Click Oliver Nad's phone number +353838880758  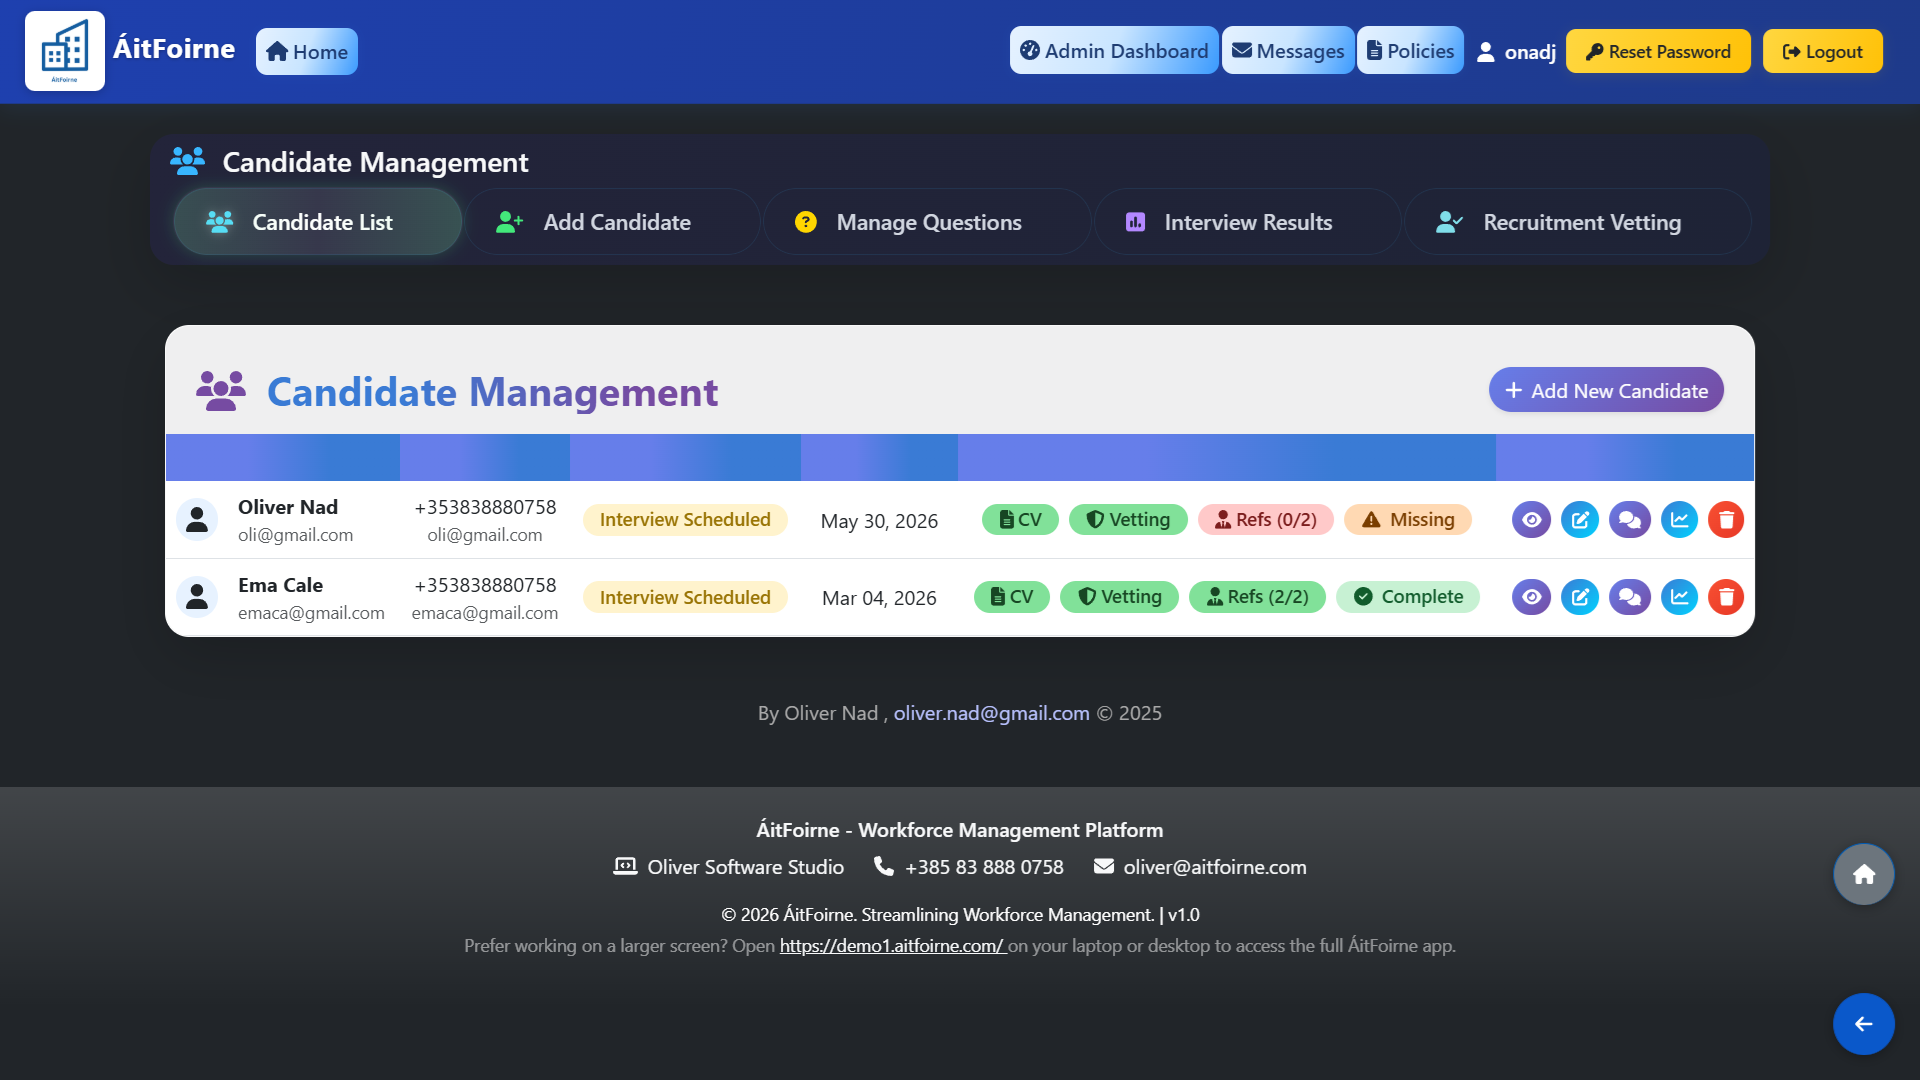tap(485, 507)
